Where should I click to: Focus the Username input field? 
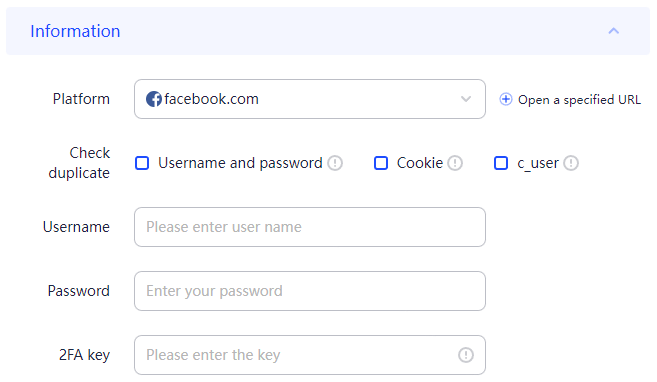310,227
